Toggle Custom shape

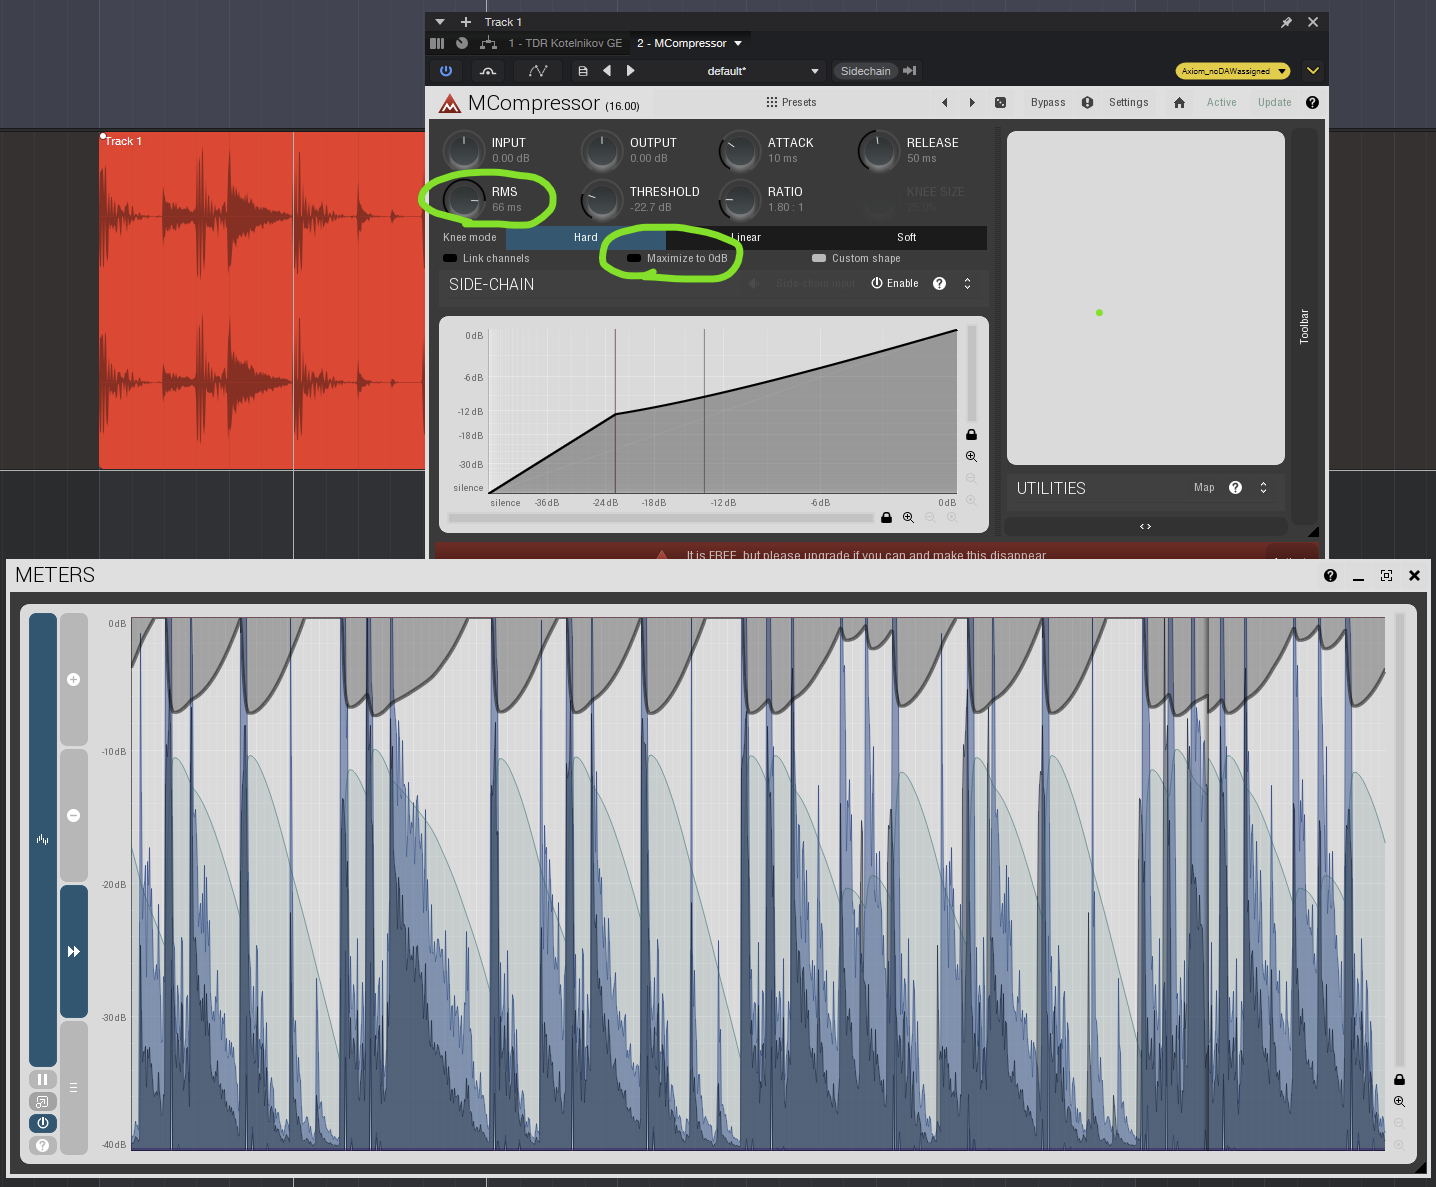pos(856,258)
